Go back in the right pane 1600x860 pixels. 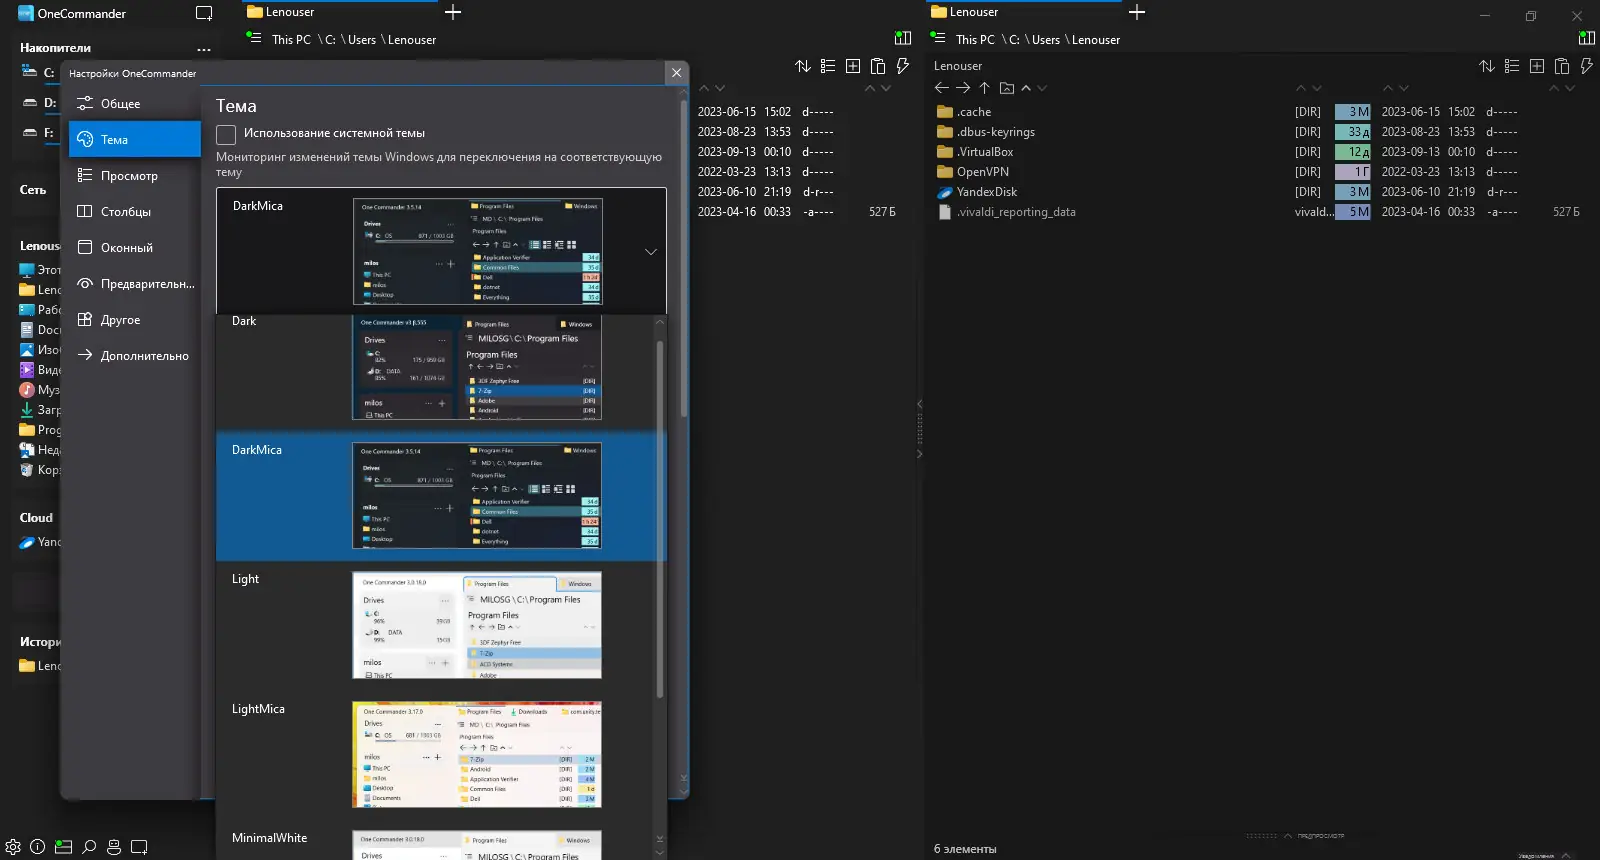coord(942,88)
